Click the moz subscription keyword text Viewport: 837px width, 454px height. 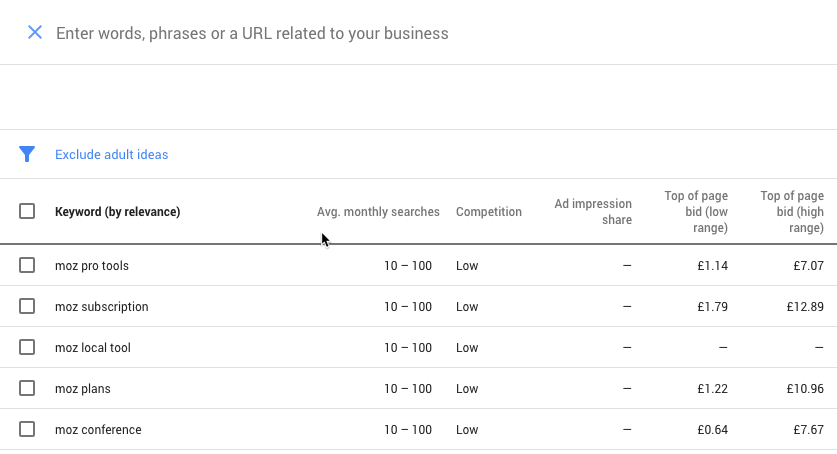point(102,307)
